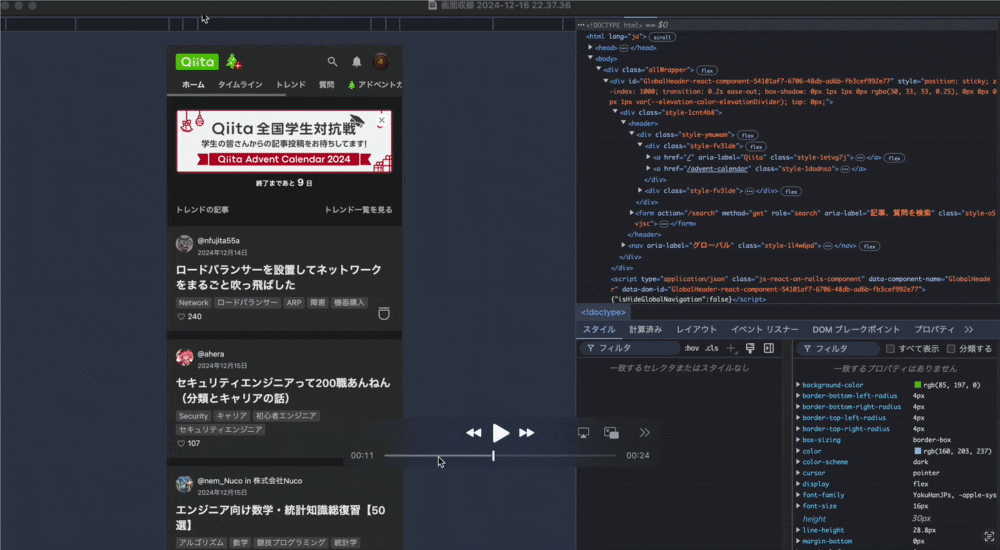Show more DevTools side tabs via chevrons
The width and height of the screenshot is (1000, 550).
click(x=969, y=329)
